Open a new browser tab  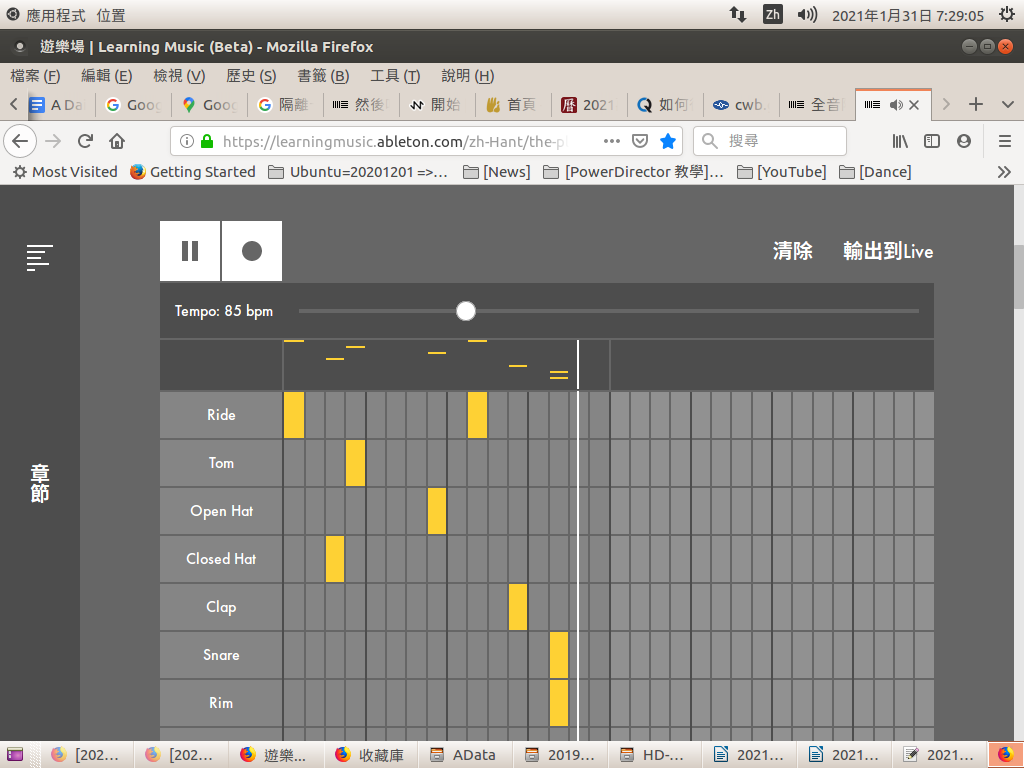click(976, 104)
